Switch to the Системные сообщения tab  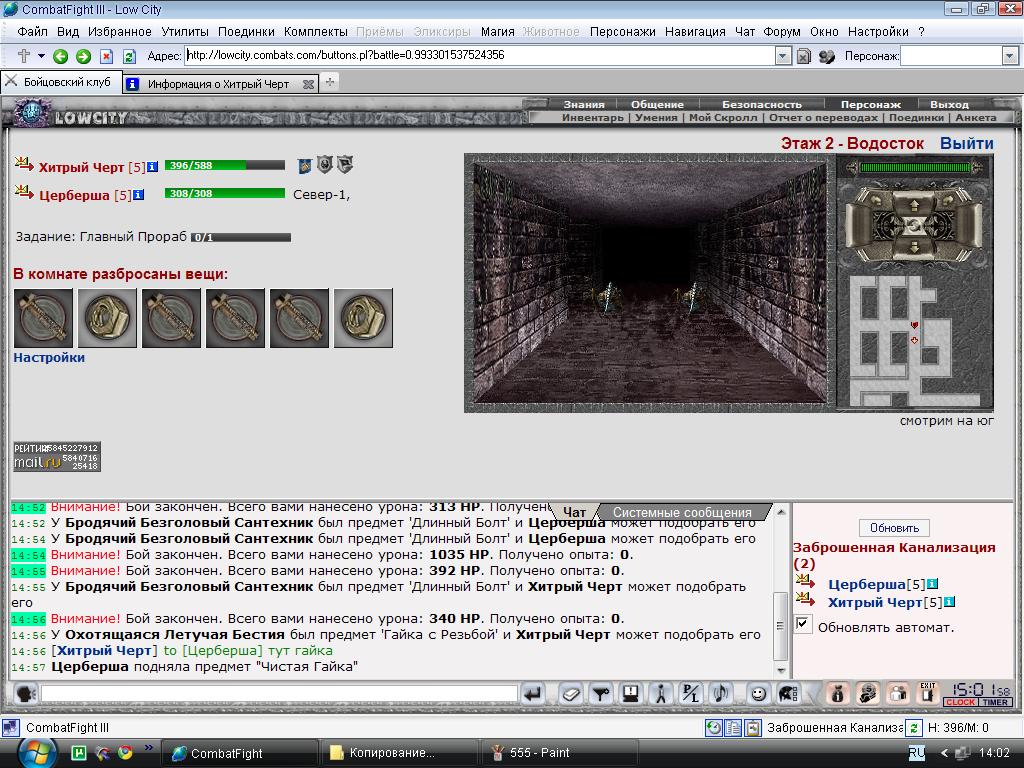(x=682, y=513)
